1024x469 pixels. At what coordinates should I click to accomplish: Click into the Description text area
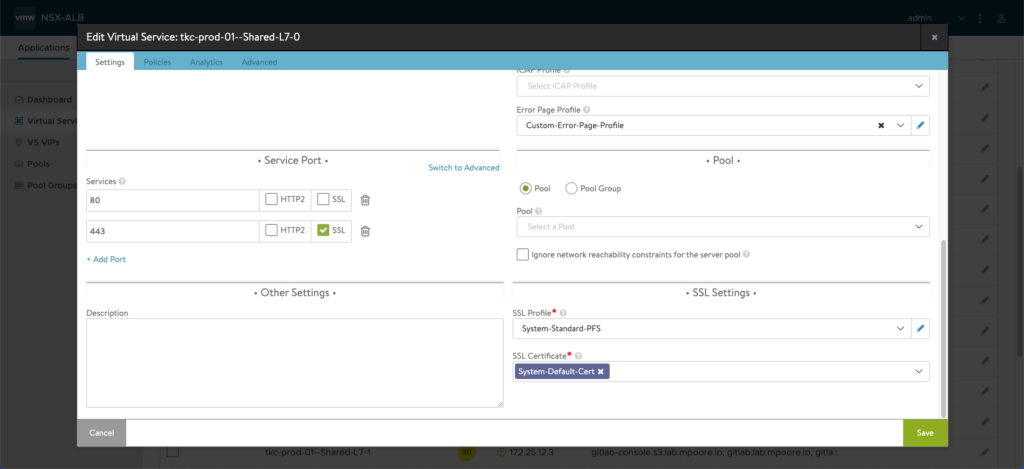pos(295,363)
